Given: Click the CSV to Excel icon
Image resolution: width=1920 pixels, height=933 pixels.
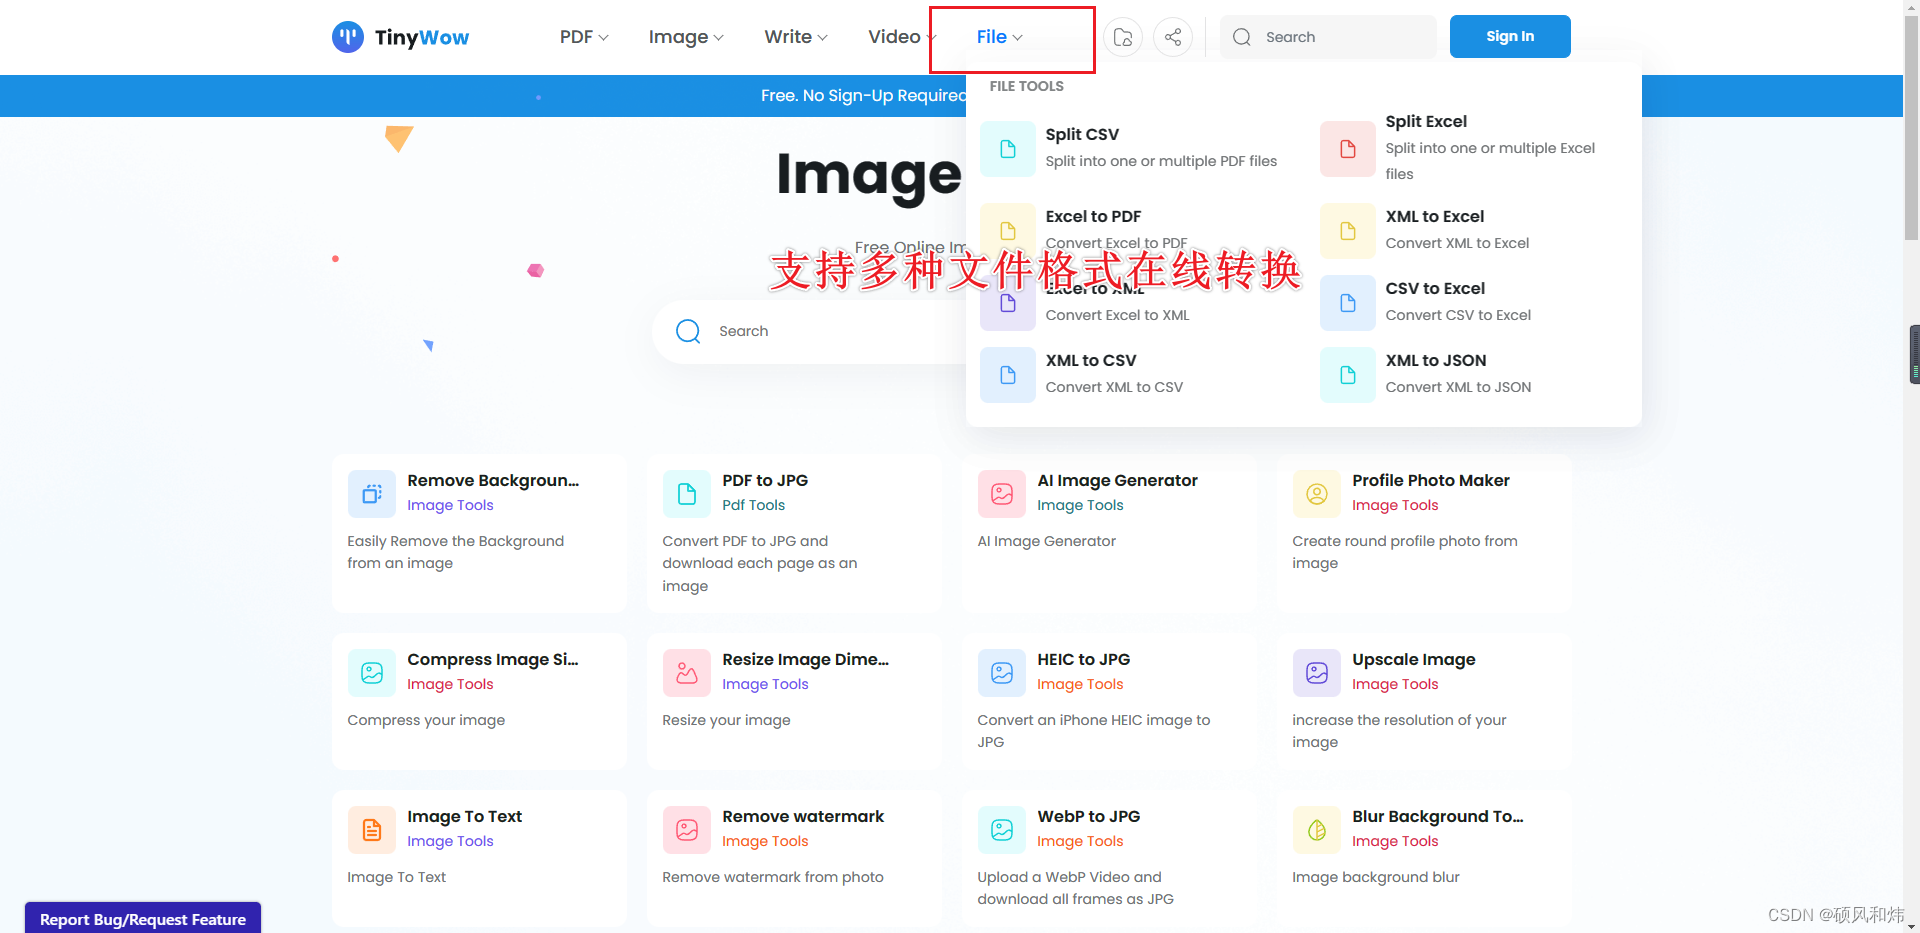Looking at the screenshot, I should pos(1348,303).
